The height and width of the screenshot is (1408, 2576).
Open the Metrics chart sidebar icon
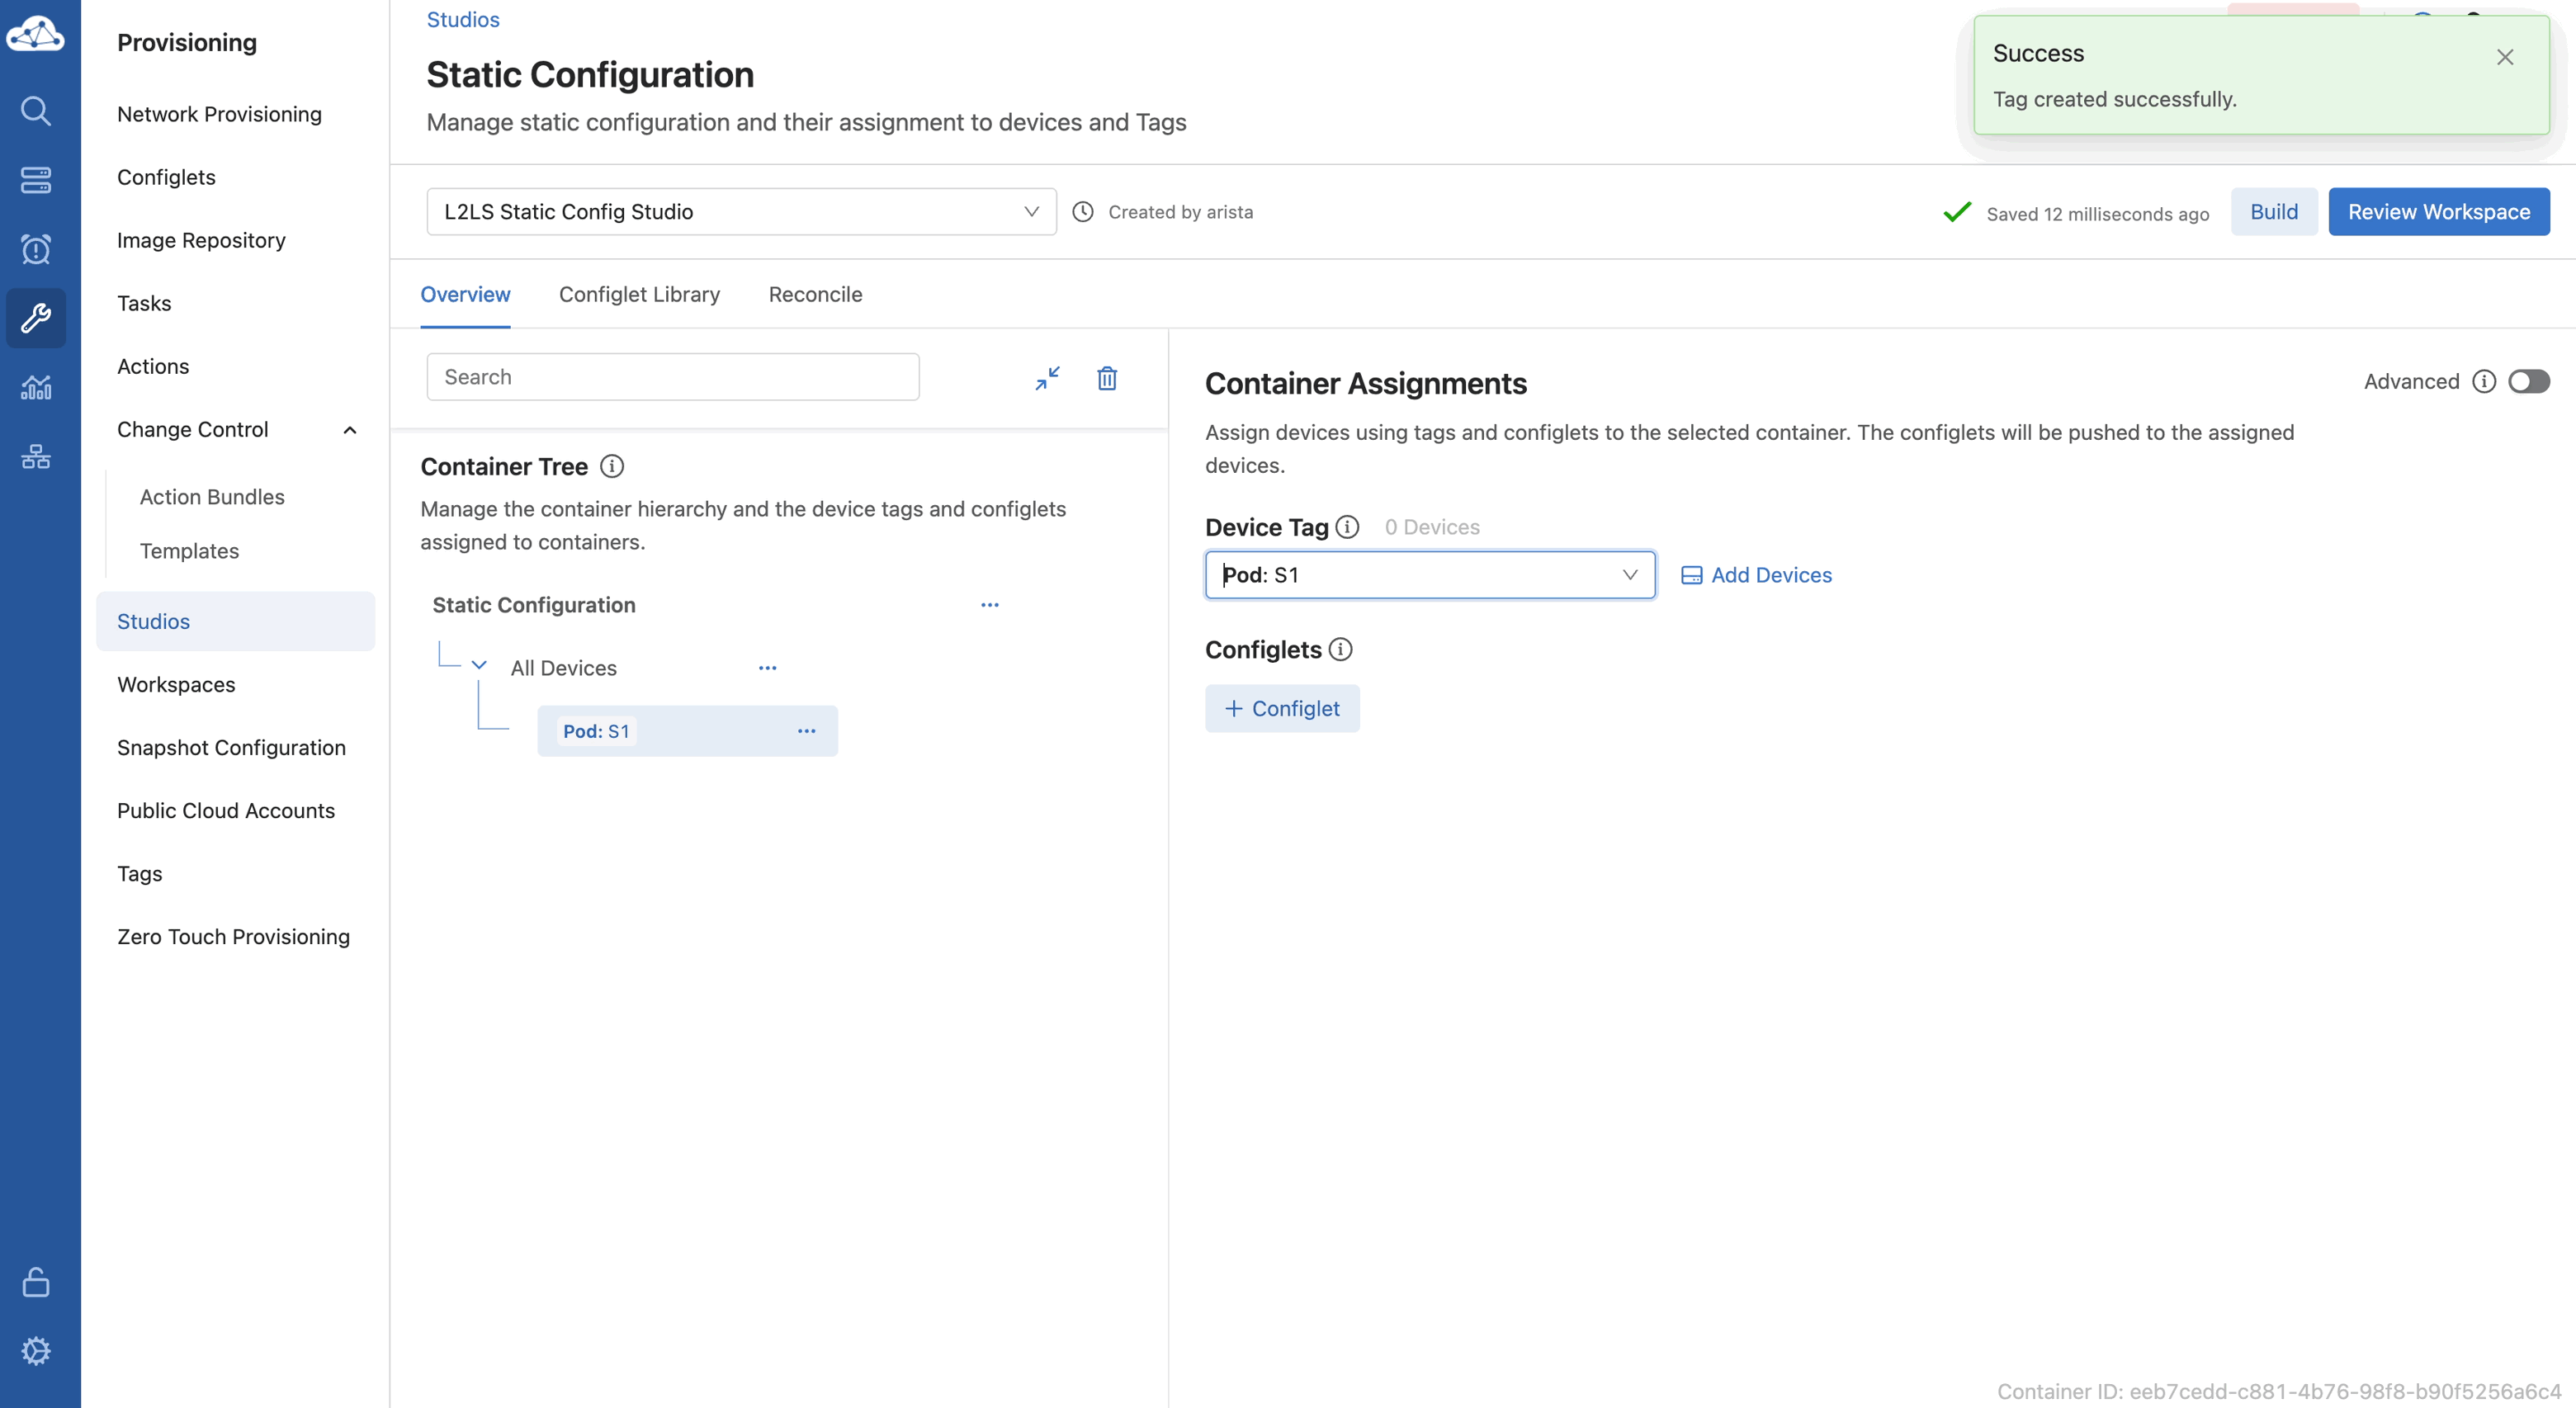pos(36,387)
